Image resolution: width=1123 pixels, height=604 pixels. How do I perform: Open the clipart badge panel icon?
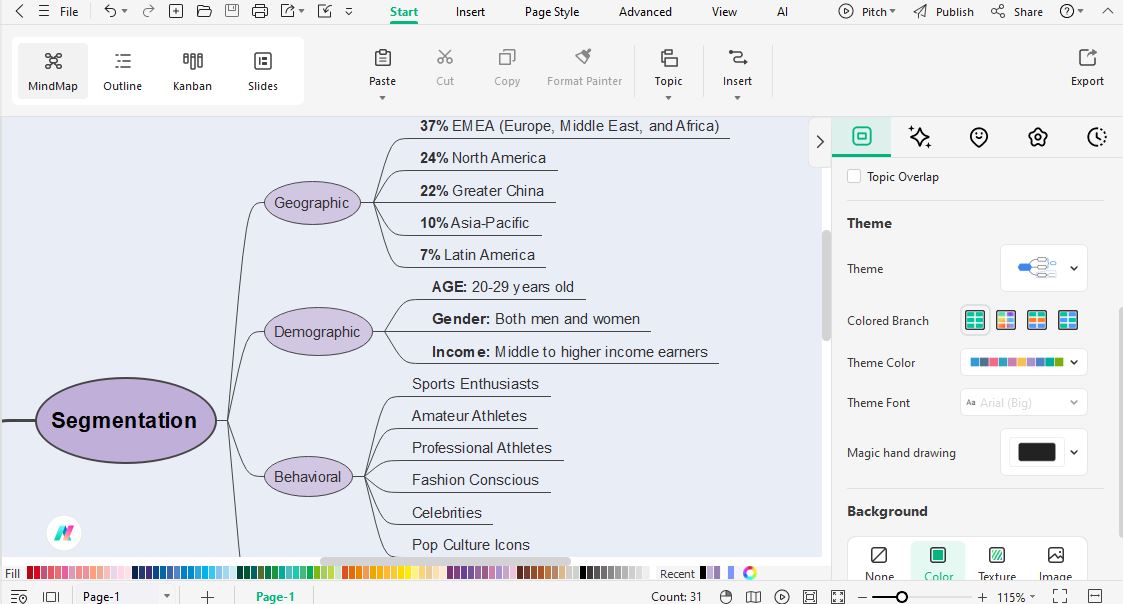(1038, 137)
